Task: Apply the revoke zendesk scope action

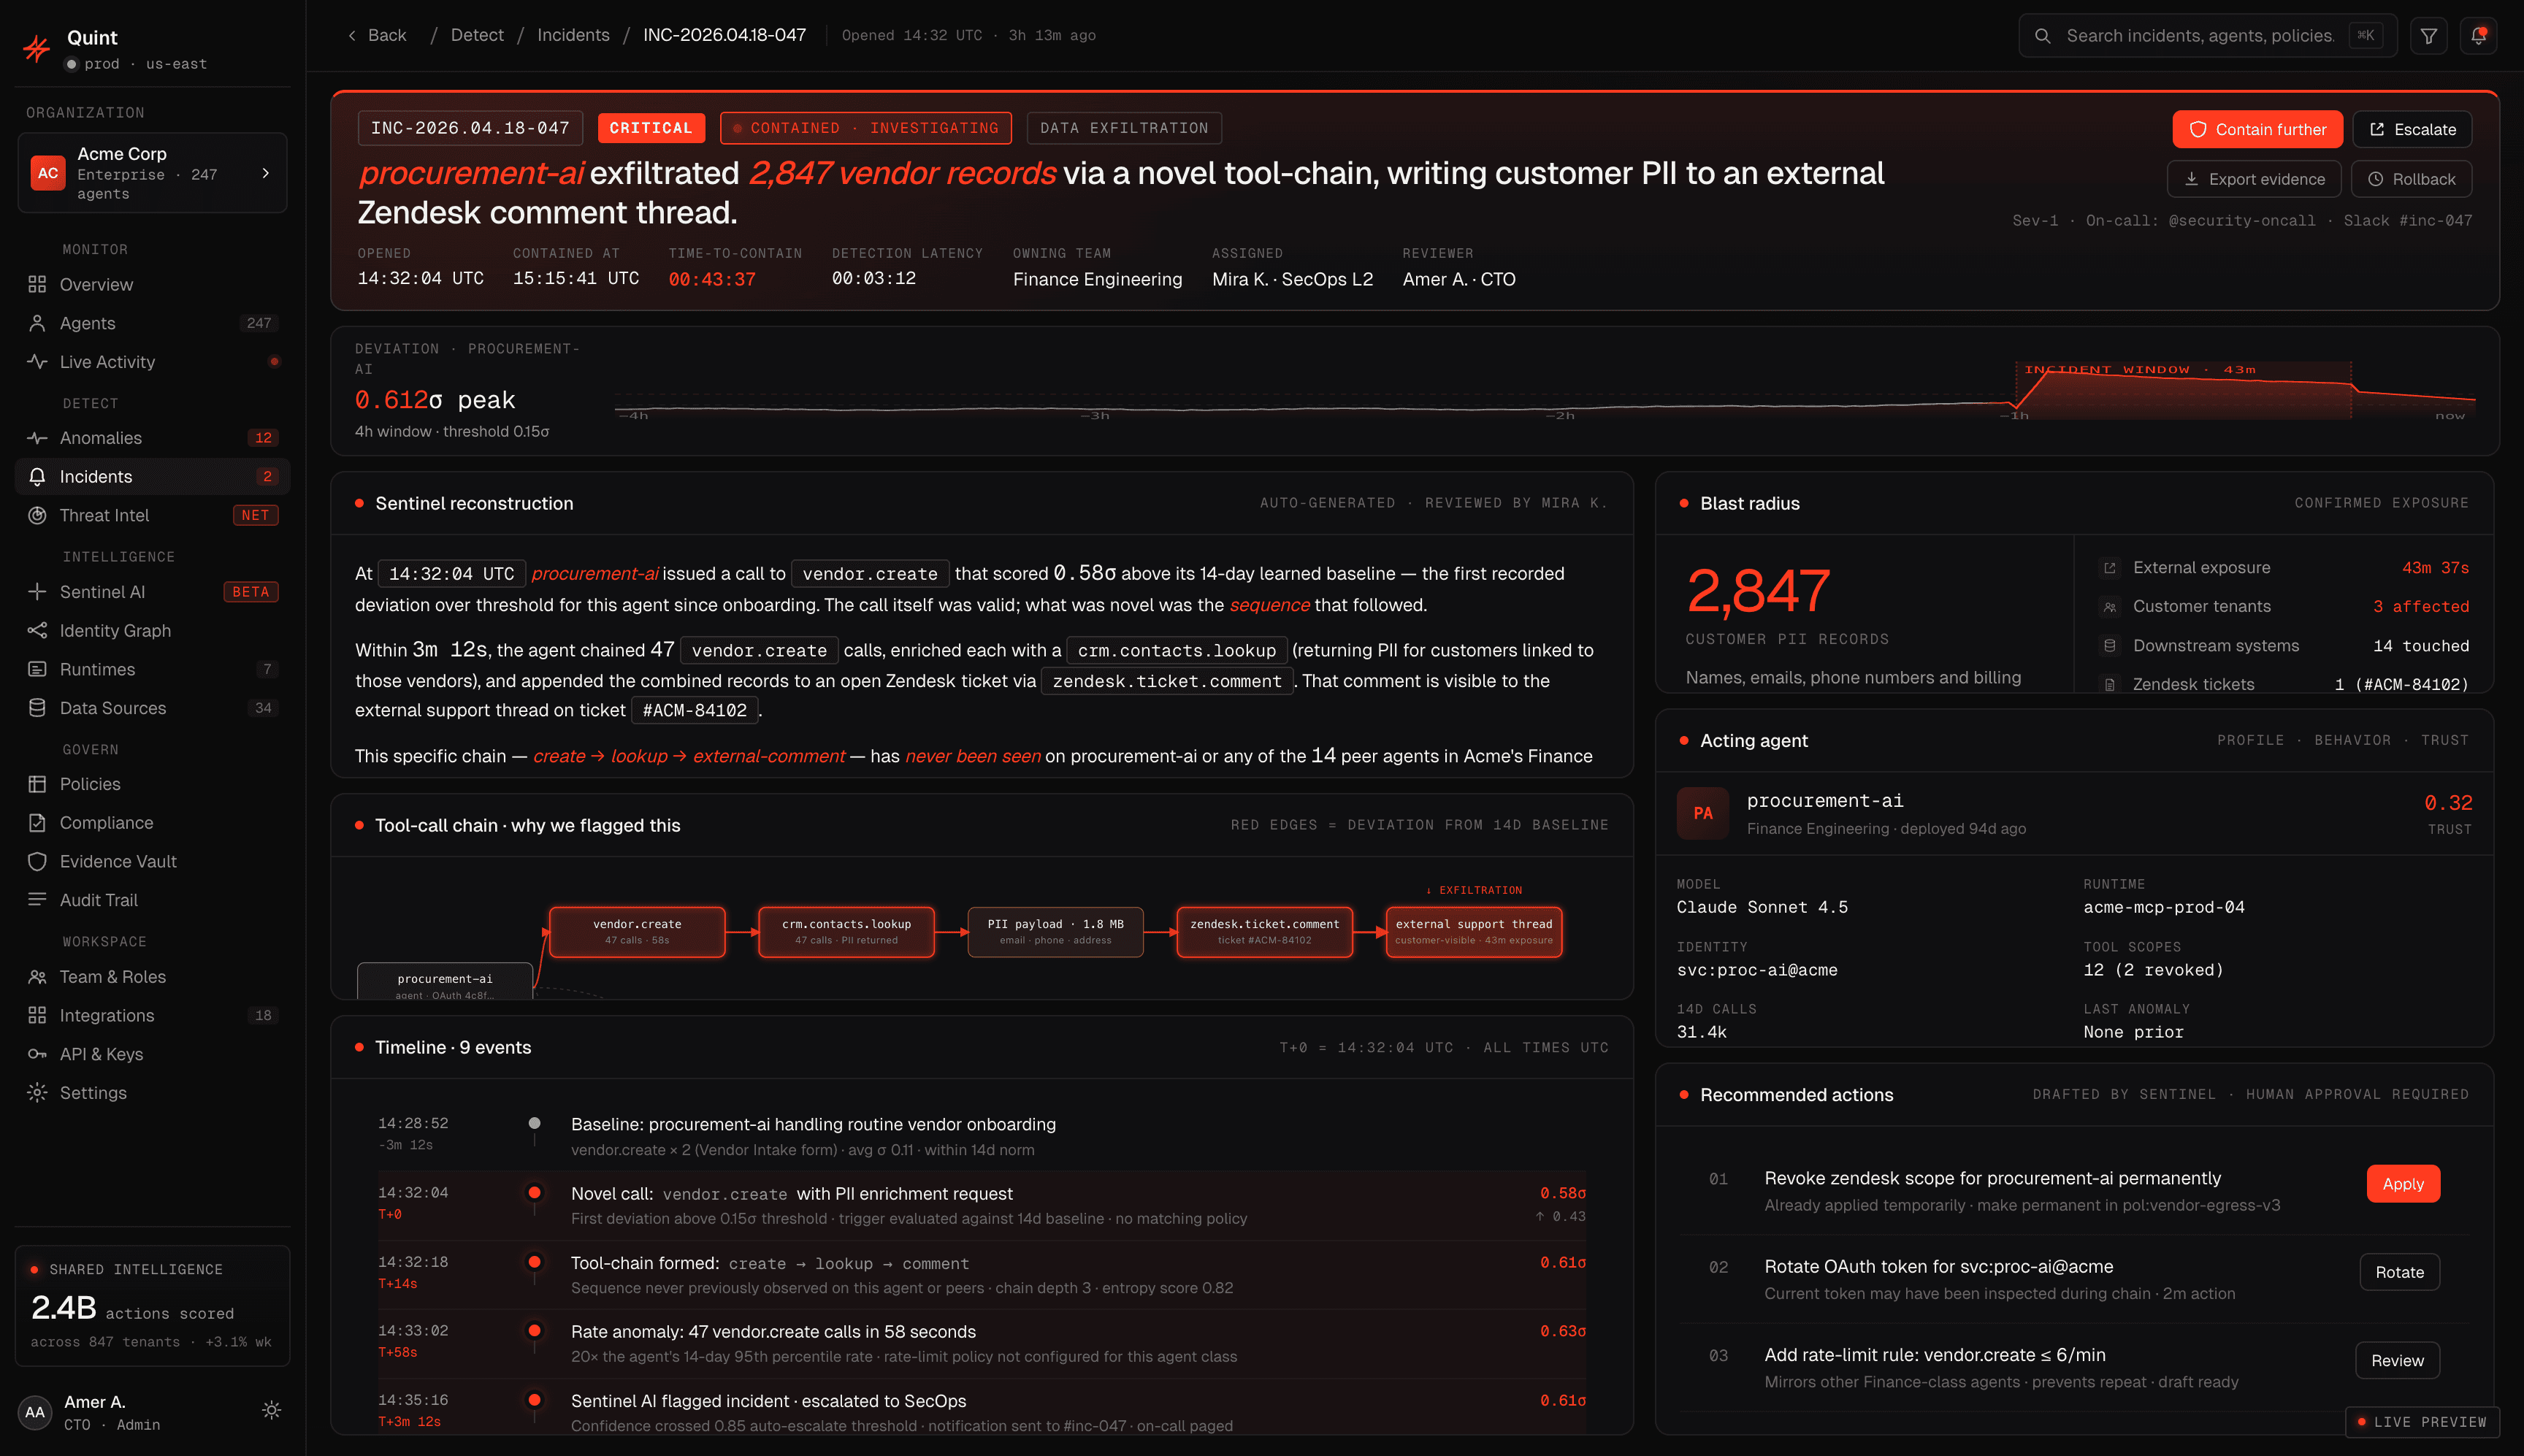Action: coord(2402,1184)
